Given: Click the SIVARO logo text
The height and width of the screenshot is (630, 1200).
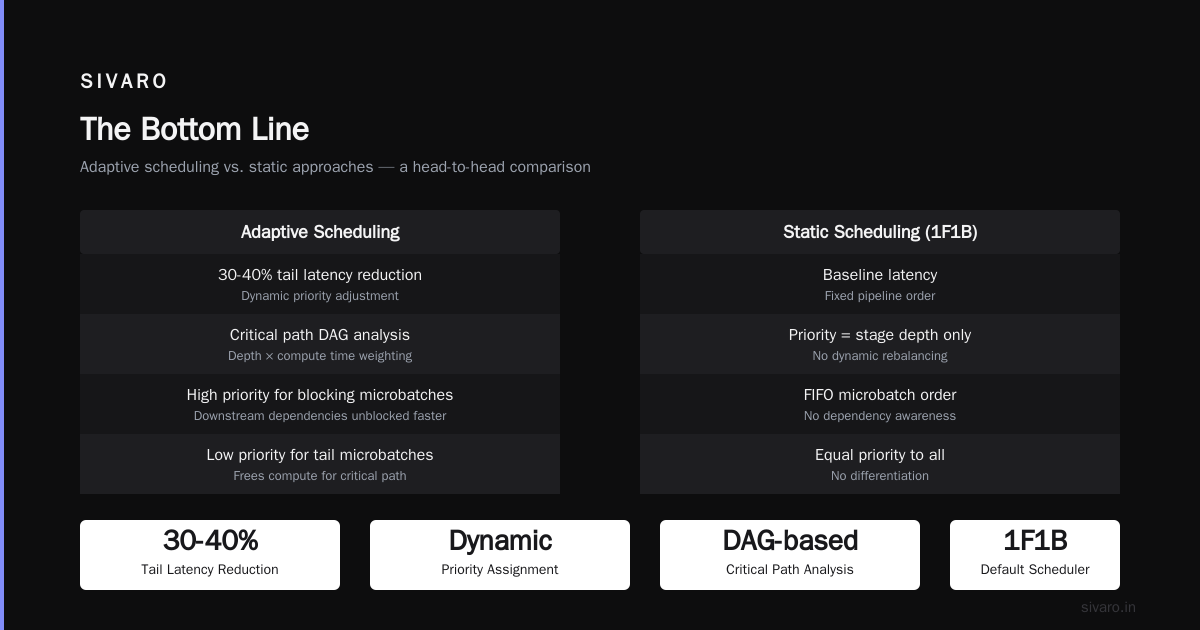Looking at the screenshot, I should click(x=124, y=82).
